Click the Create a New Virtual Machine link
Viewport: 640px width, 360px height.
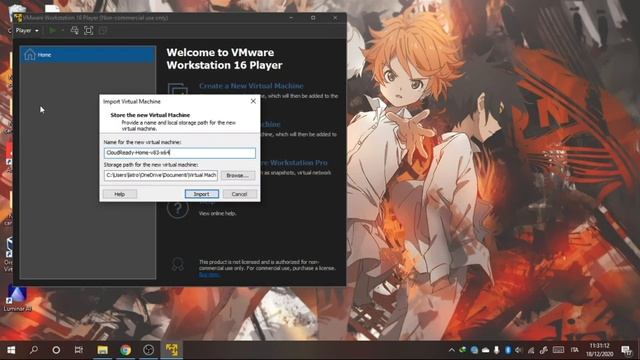(x=251, y=86)
